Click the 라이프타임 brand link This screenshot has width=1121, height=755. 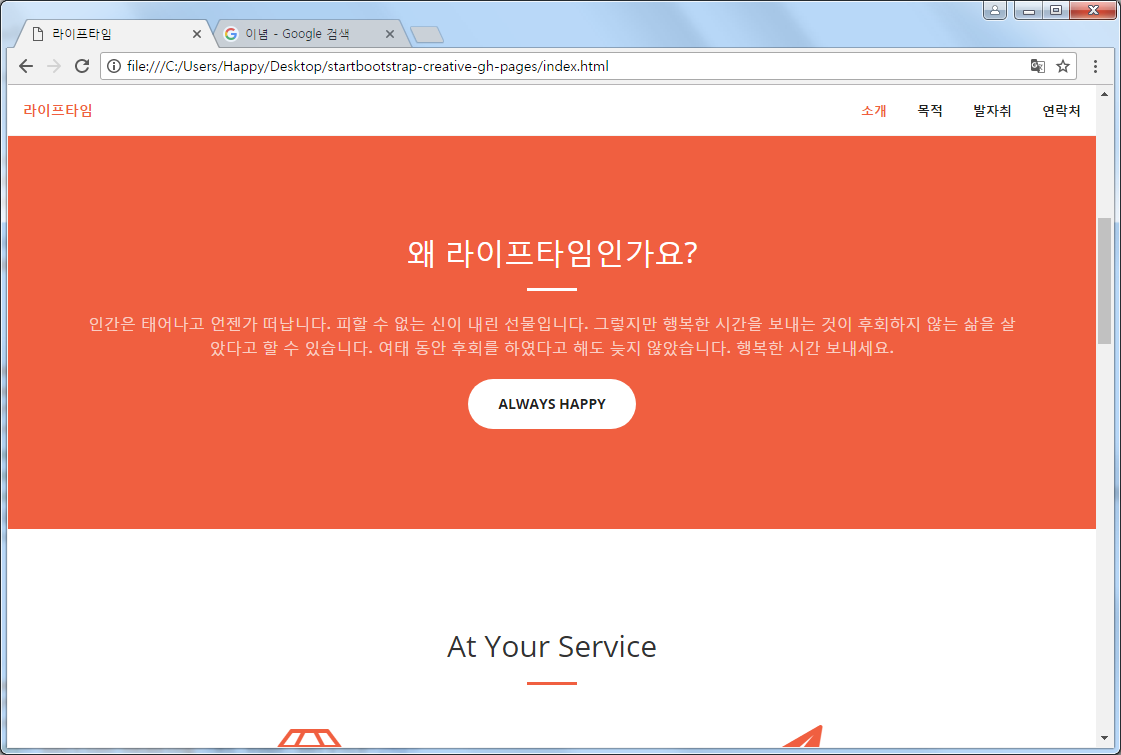(x=58, y=110)
